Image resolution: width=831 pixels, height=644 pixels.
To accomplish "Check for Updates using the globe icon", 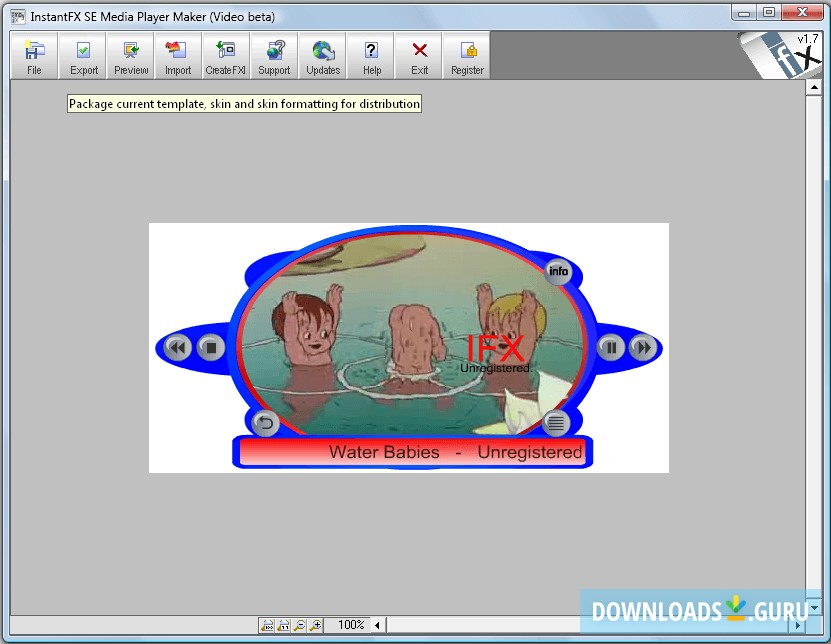I will tap(322, 55).
